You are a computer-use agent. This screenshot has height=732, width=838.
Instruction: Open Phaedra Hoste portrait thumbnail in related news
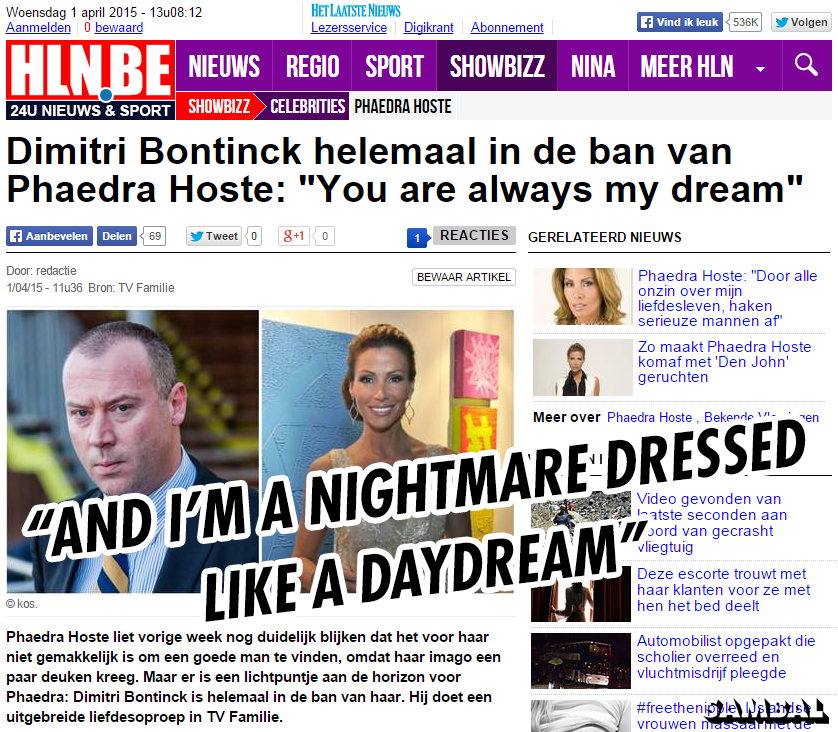point(583,297)
